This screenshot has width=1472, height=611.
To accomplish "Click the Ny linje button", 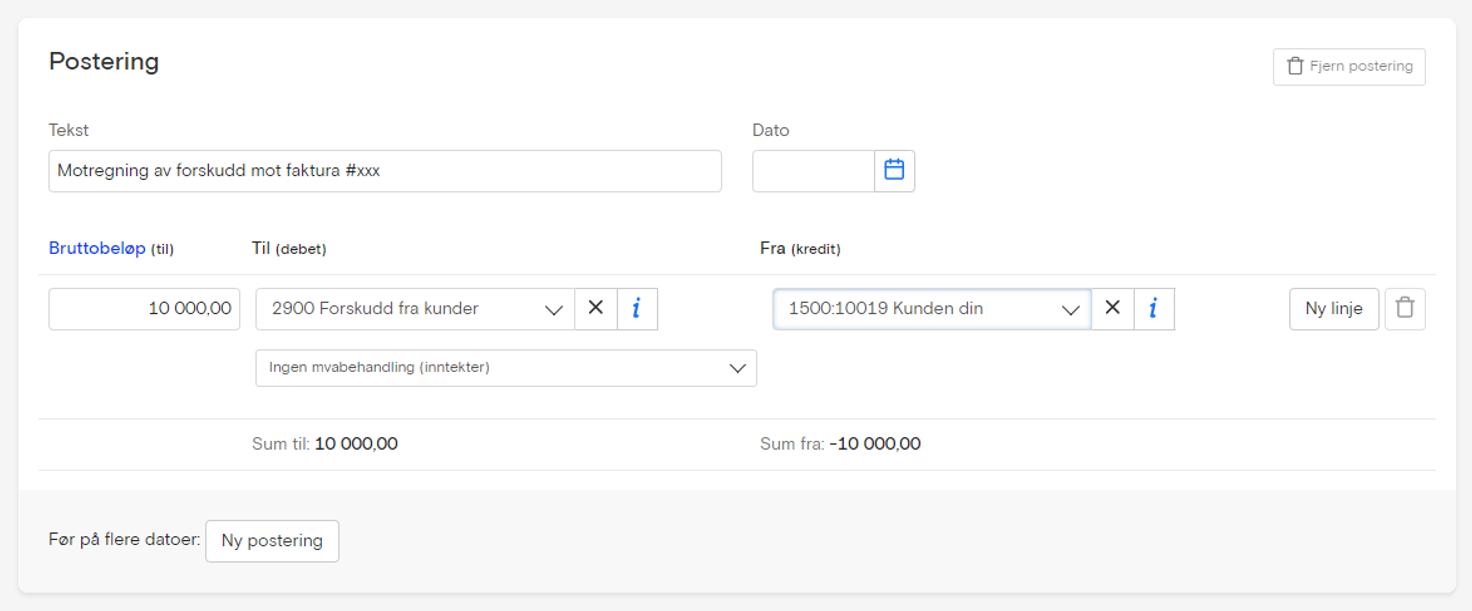I will 1334,309.
